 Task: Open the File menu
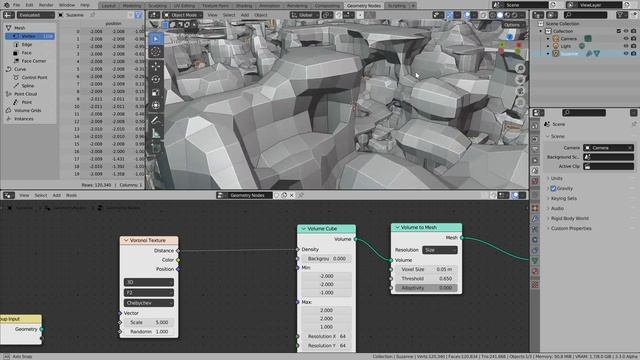[16, 5]
